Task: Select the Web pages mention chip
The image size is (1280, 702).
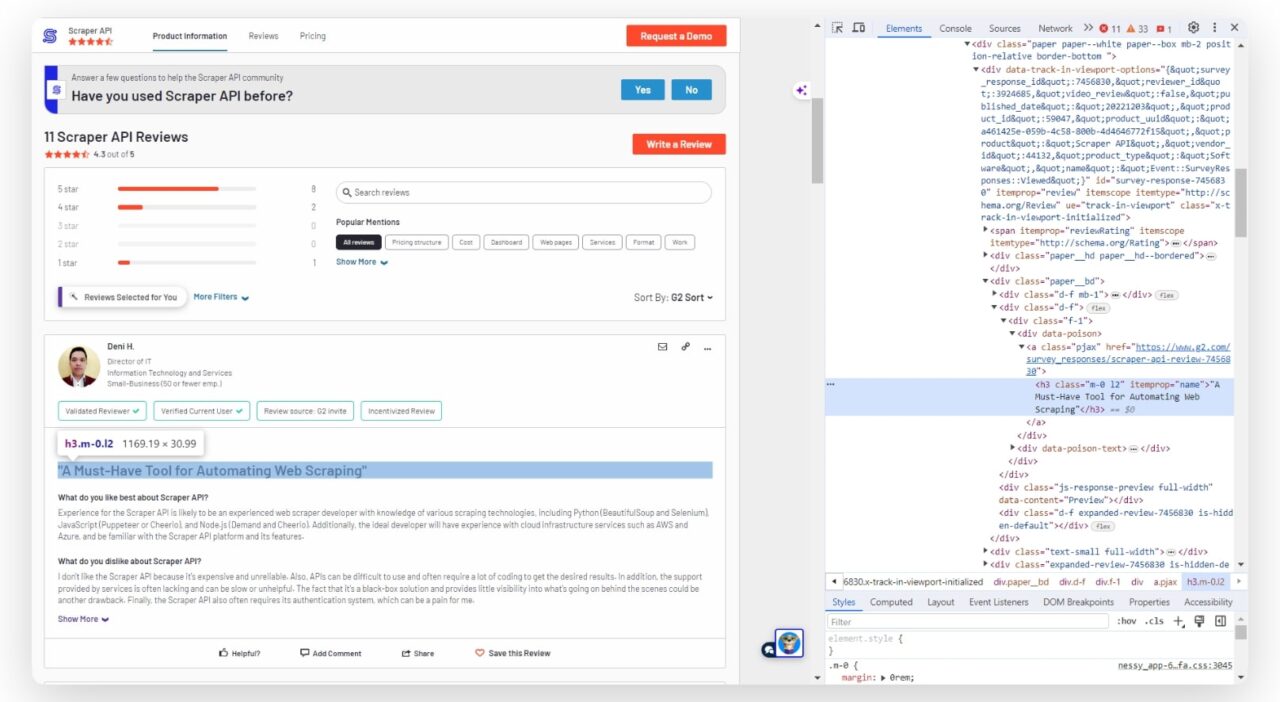Action: tap(557, 242)
